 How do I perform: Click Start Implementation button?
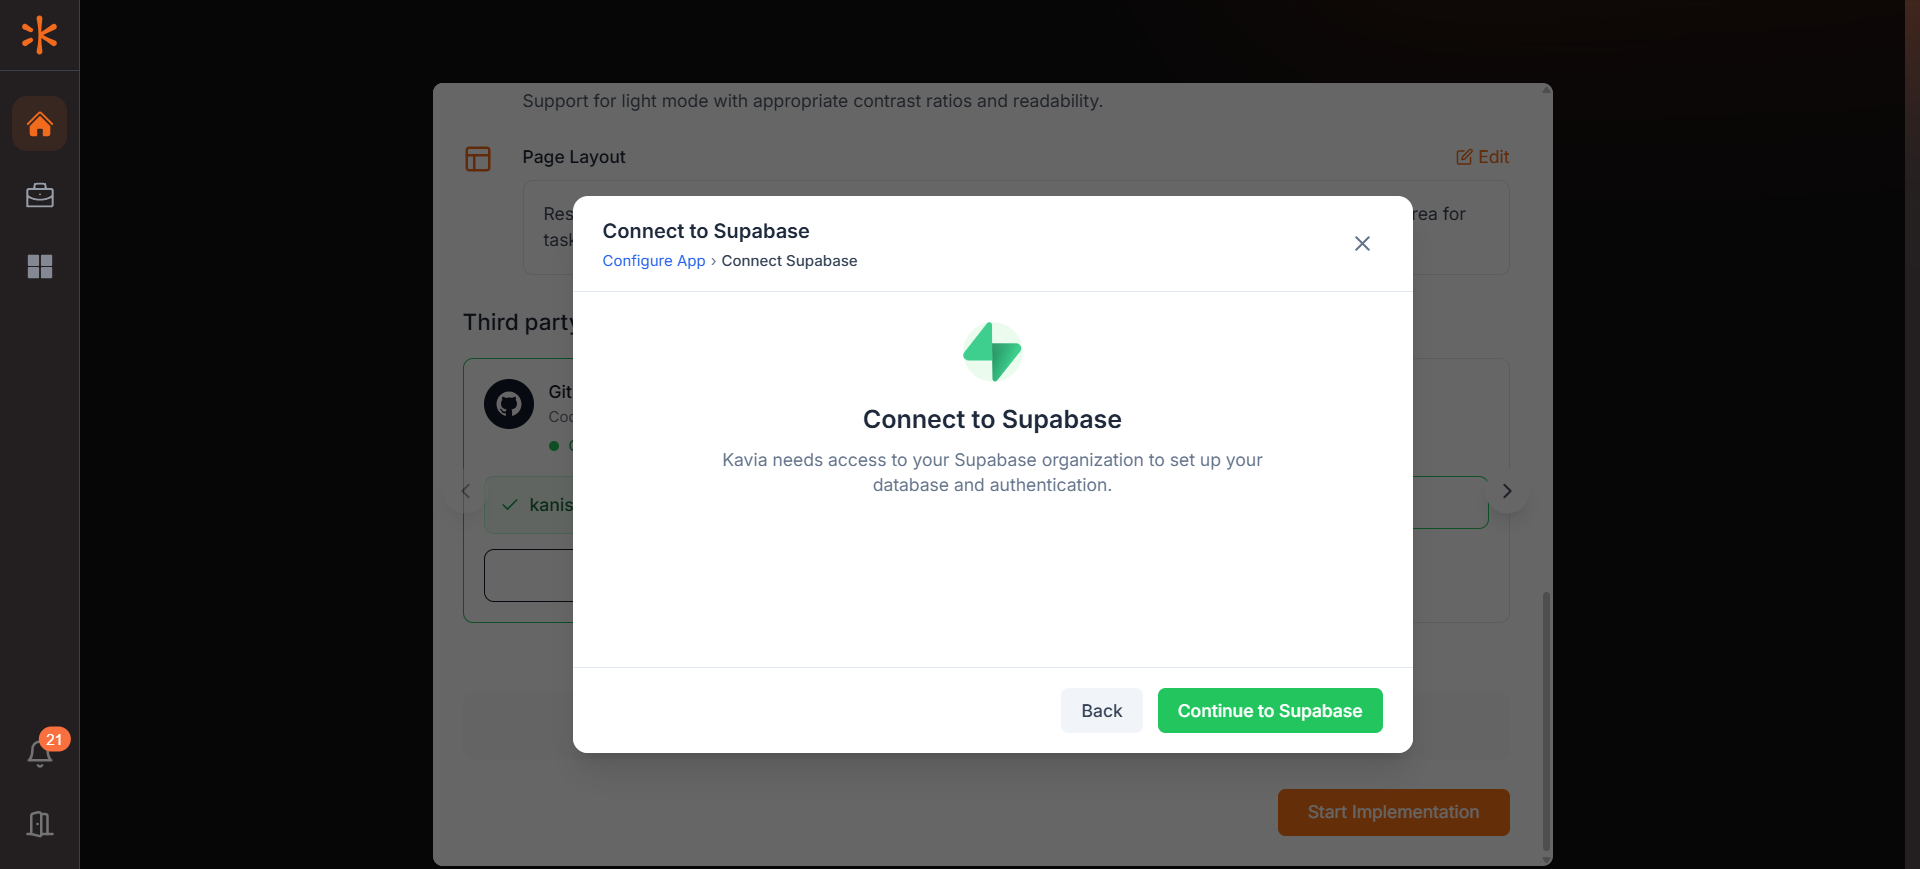coord(1393,812)
